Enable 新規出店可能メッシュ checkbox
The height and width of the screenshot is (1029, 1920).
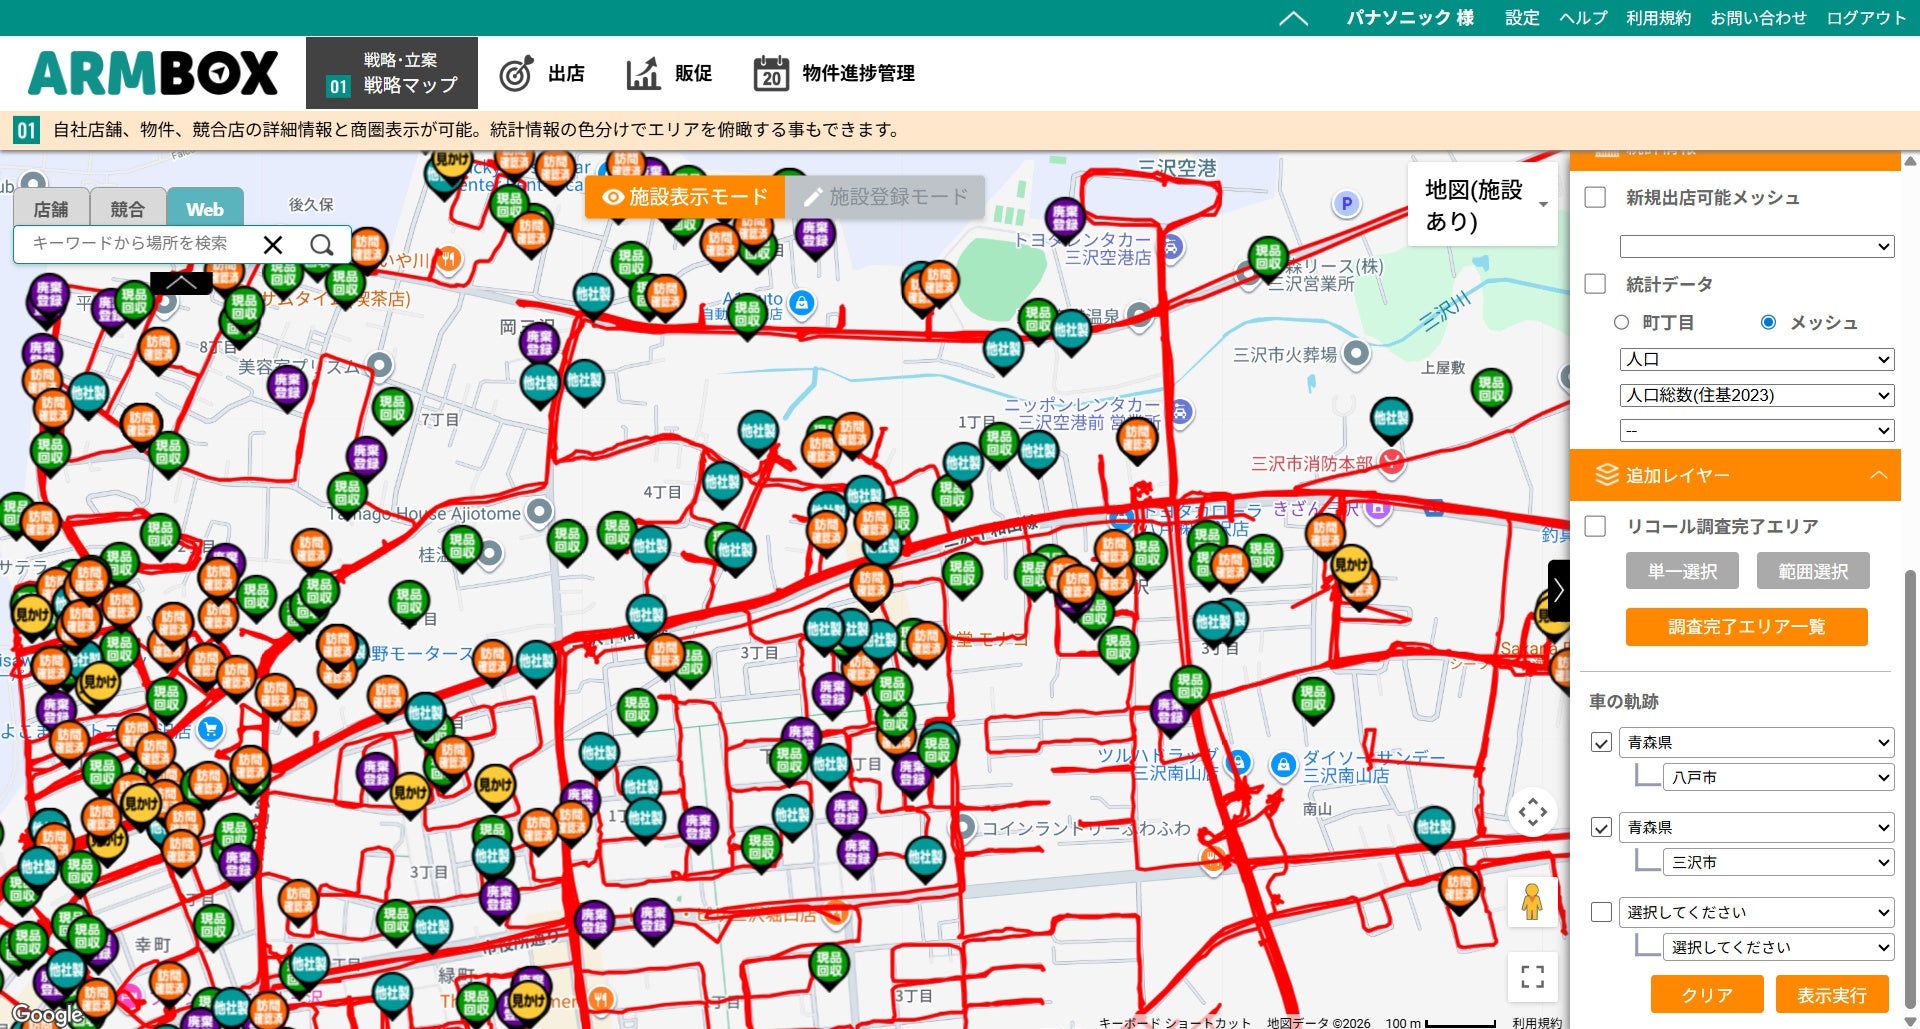1596,198
